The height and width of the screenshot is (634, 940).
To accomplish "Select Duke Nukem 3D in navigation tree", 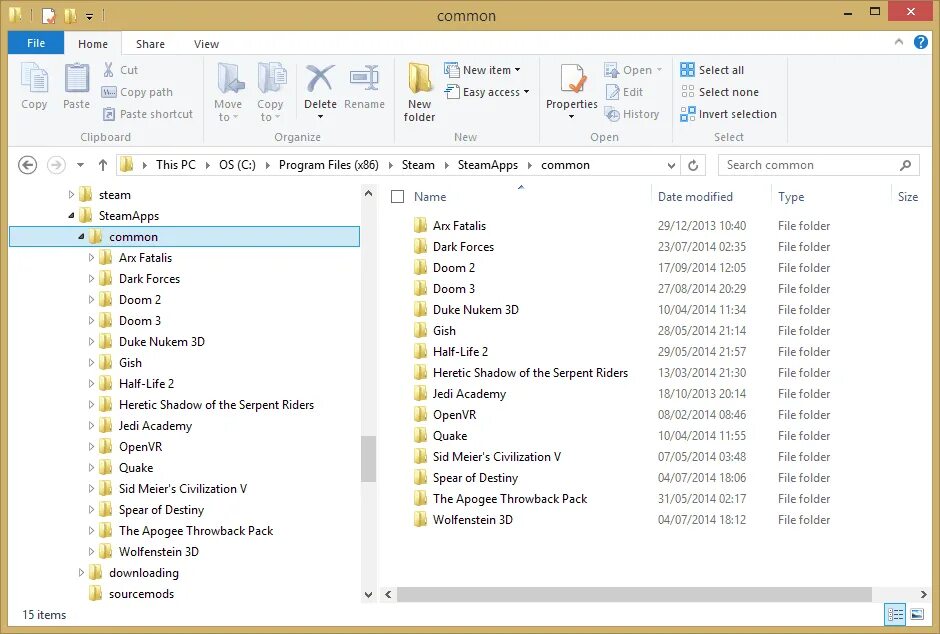I will click(161, 342).
